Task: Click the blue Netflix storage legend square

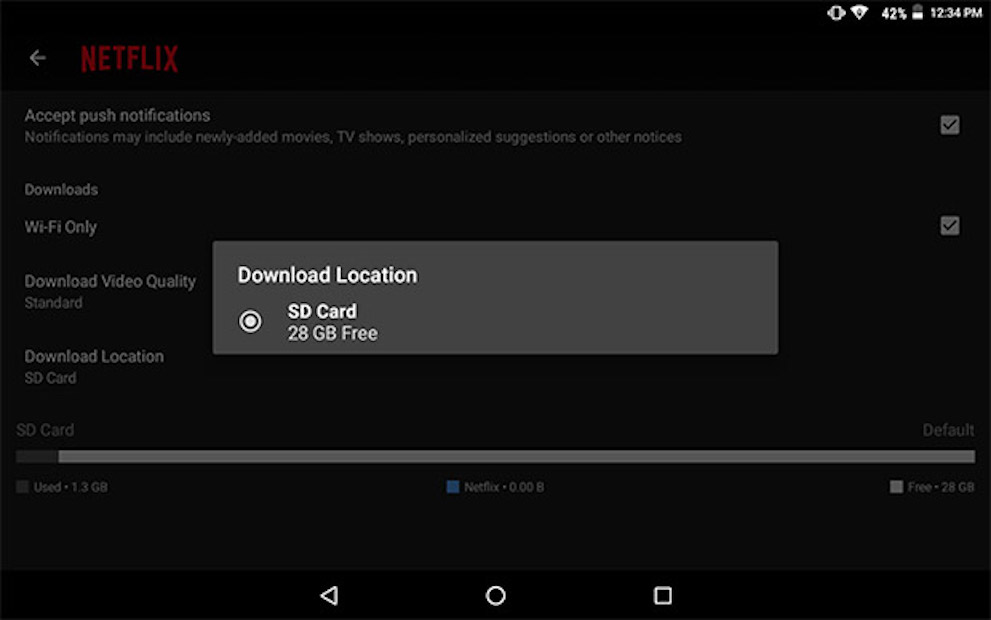Action: tap(453, 487)
